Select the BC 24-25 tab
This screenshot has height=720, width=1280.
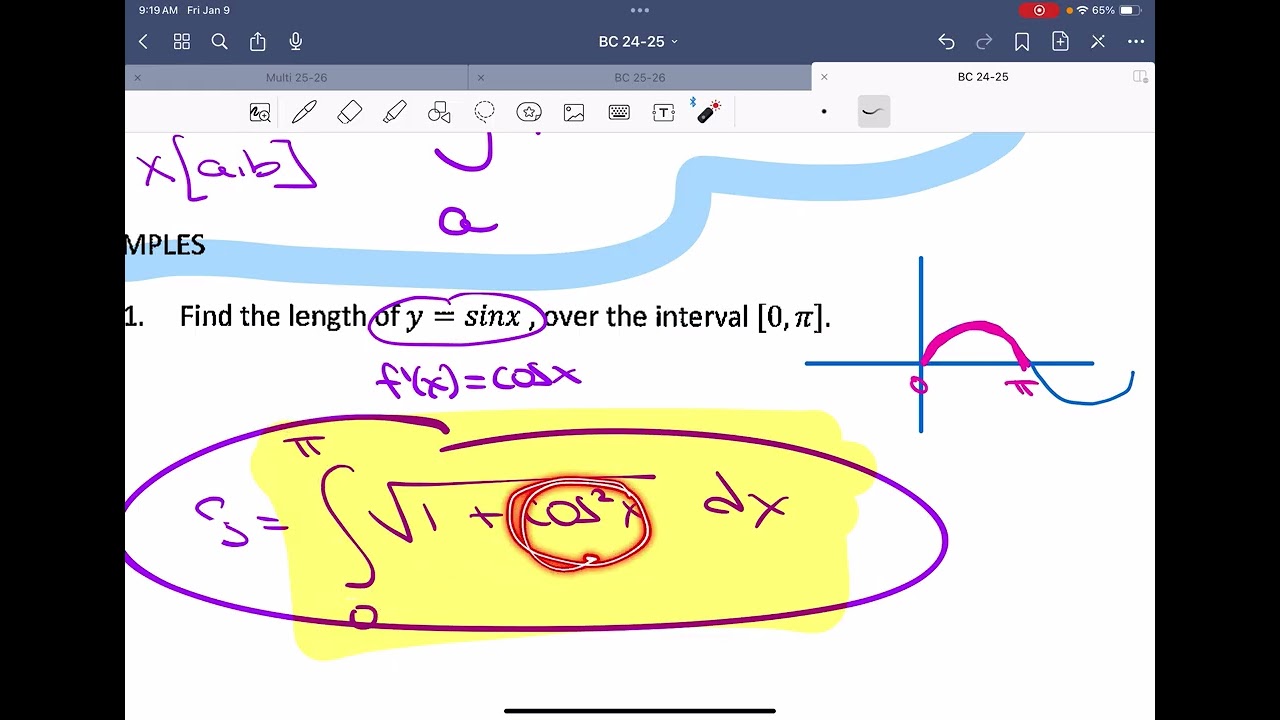(x=983, y=77)
